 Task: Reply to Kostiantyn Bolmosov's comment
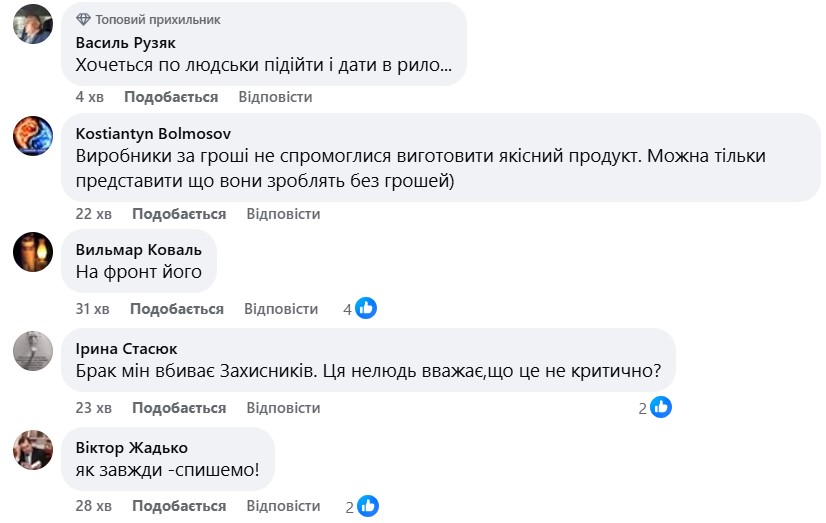[x=283, y=214]
